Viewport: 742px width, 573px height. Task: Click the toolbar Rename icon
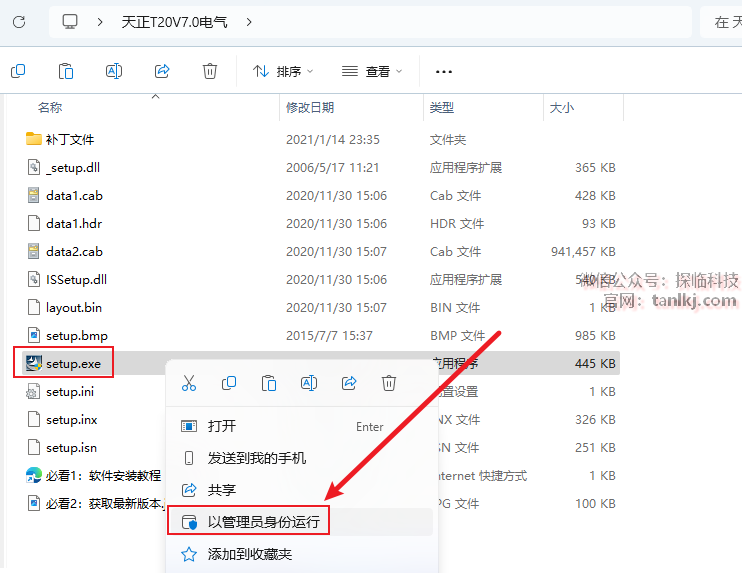pos(114,71)
